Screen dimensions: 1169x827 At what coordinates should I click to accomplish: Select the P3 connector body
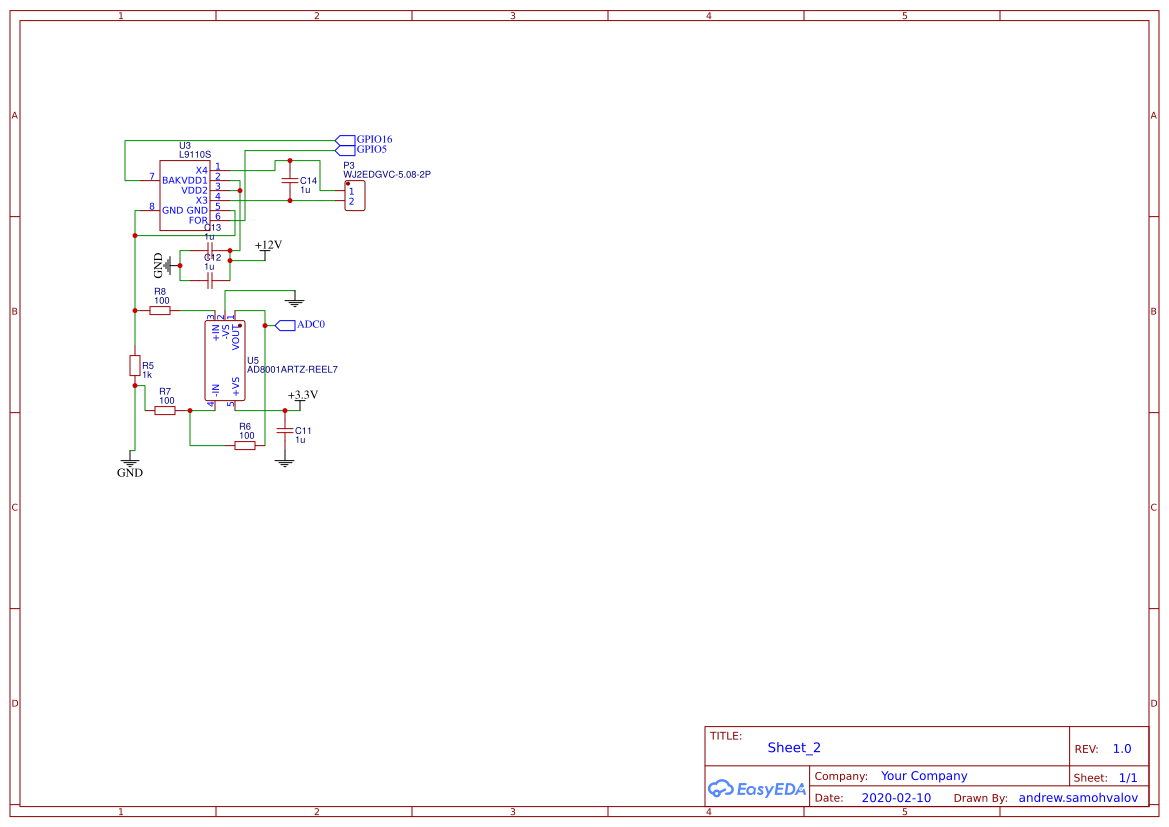pyautogui.click(x=355, y=195)
